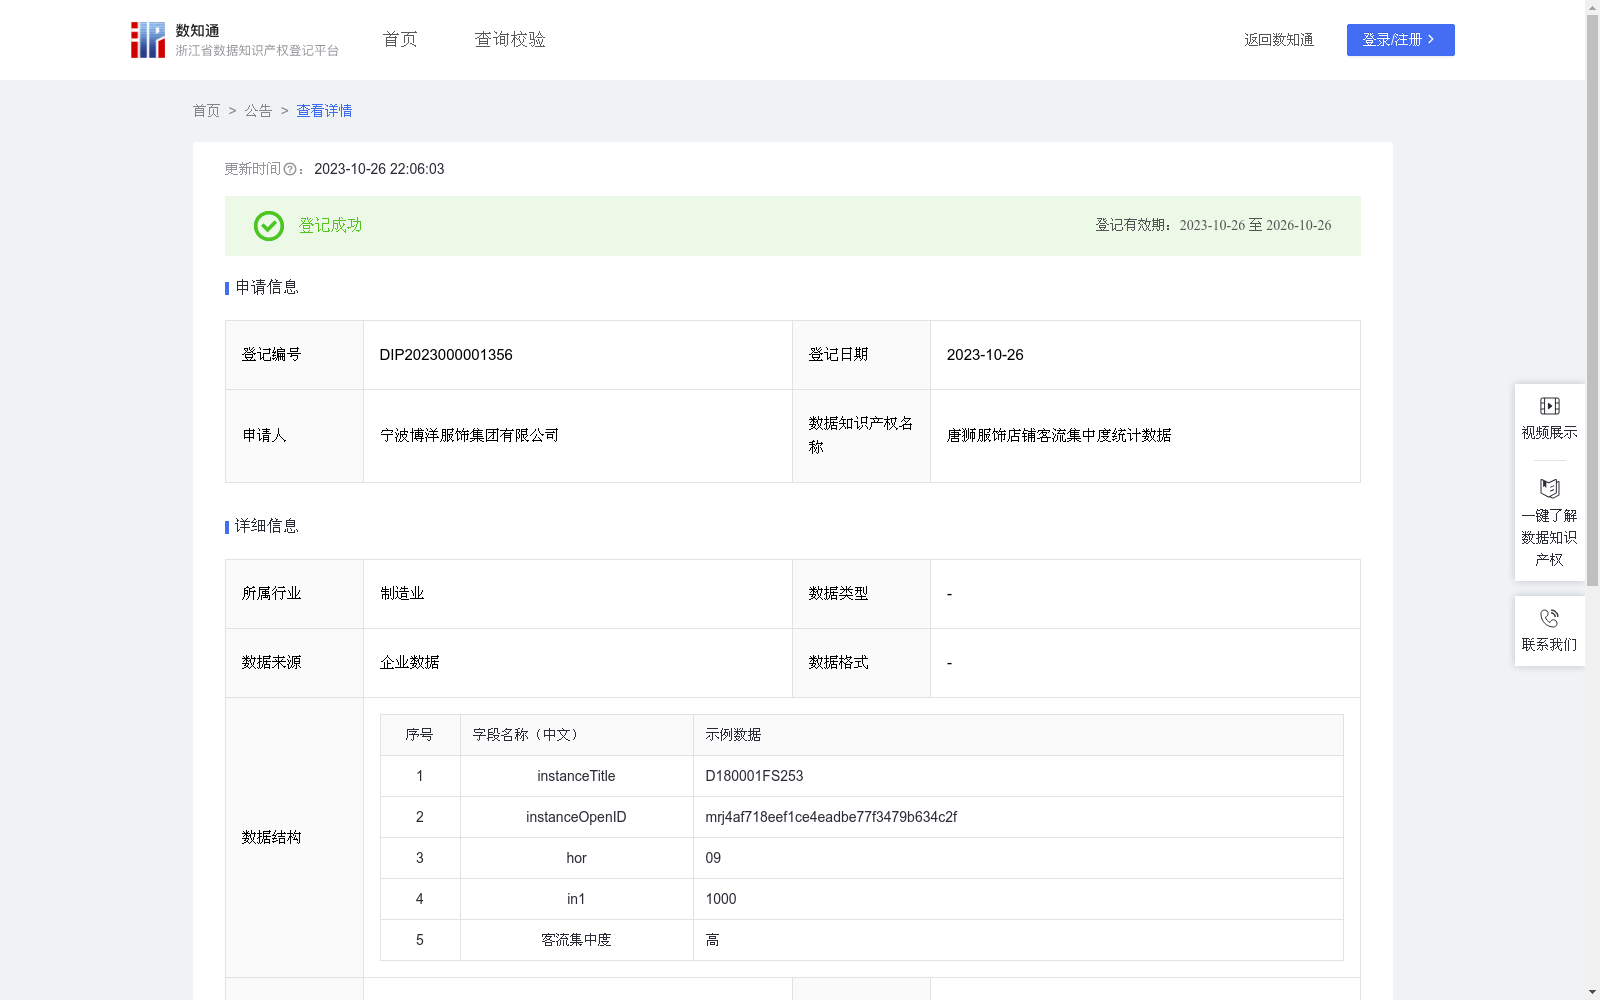Click the 登录/注册 button
1600x1000 pixels.
coord(1400,40)
